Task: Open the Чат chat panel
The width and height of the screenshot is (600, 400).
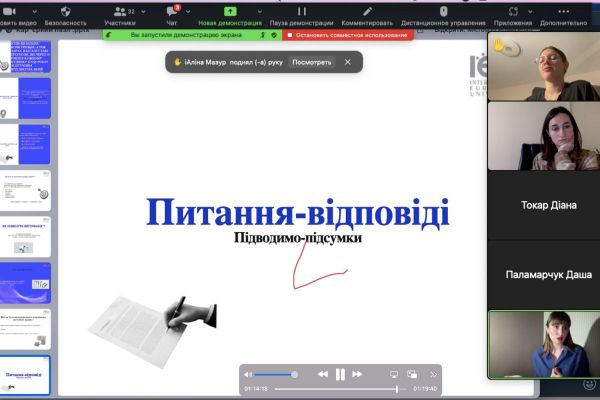Action: (x=172, y=13)
